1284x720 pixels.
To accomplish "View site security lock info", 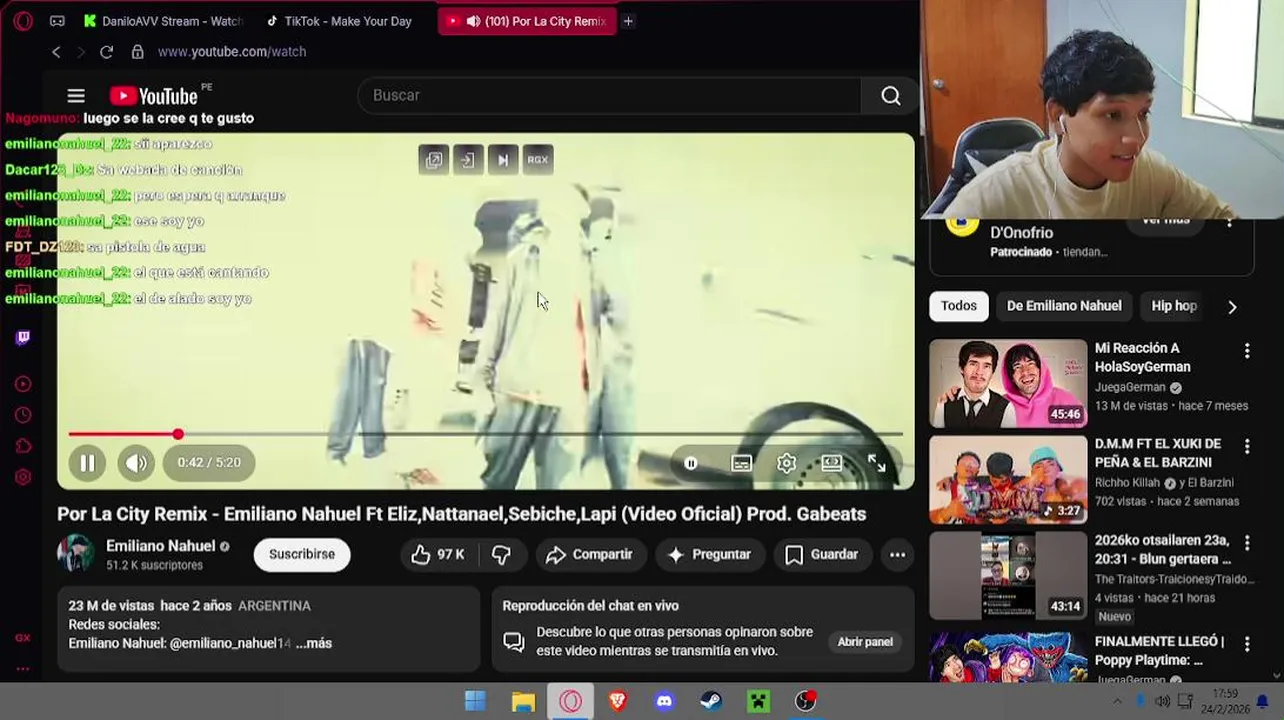I will (x=137, y=52).
